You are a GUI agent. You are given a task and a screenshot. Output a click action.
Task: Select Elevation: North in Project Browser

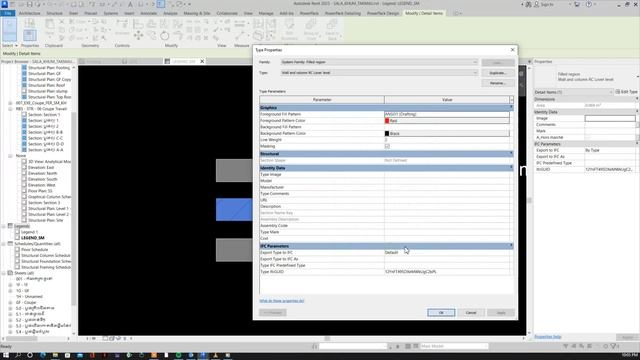pyautogui.click(x=42, y=173)
